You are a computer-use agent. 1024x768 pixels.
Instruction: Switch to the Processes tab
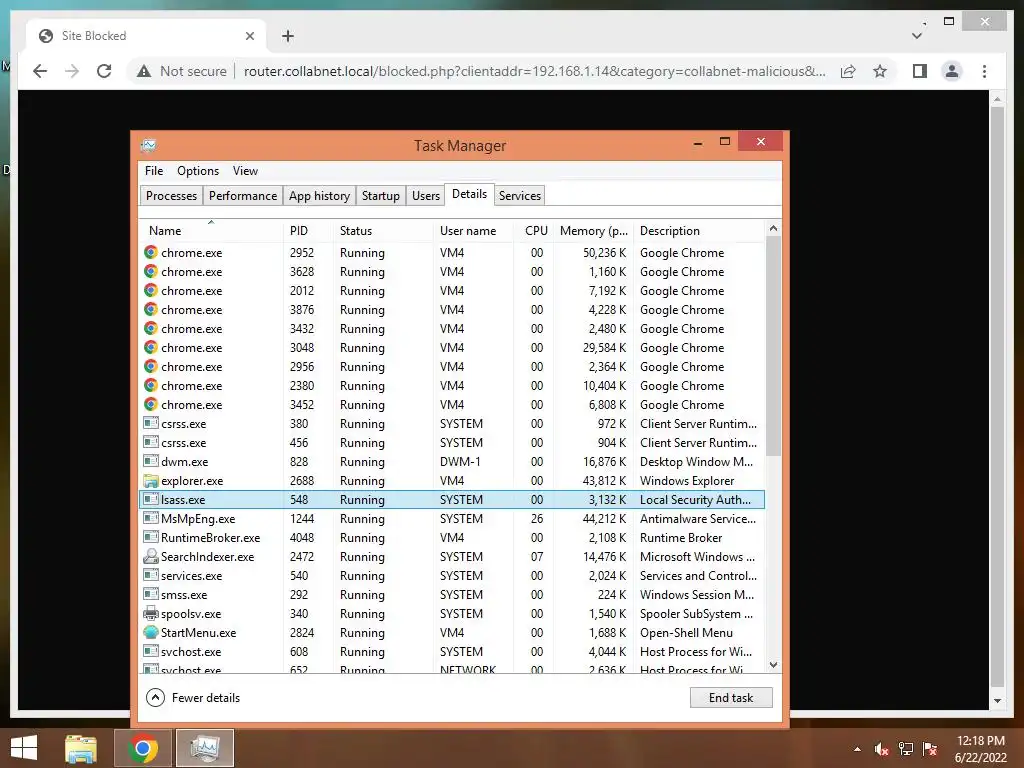[171, 195]
